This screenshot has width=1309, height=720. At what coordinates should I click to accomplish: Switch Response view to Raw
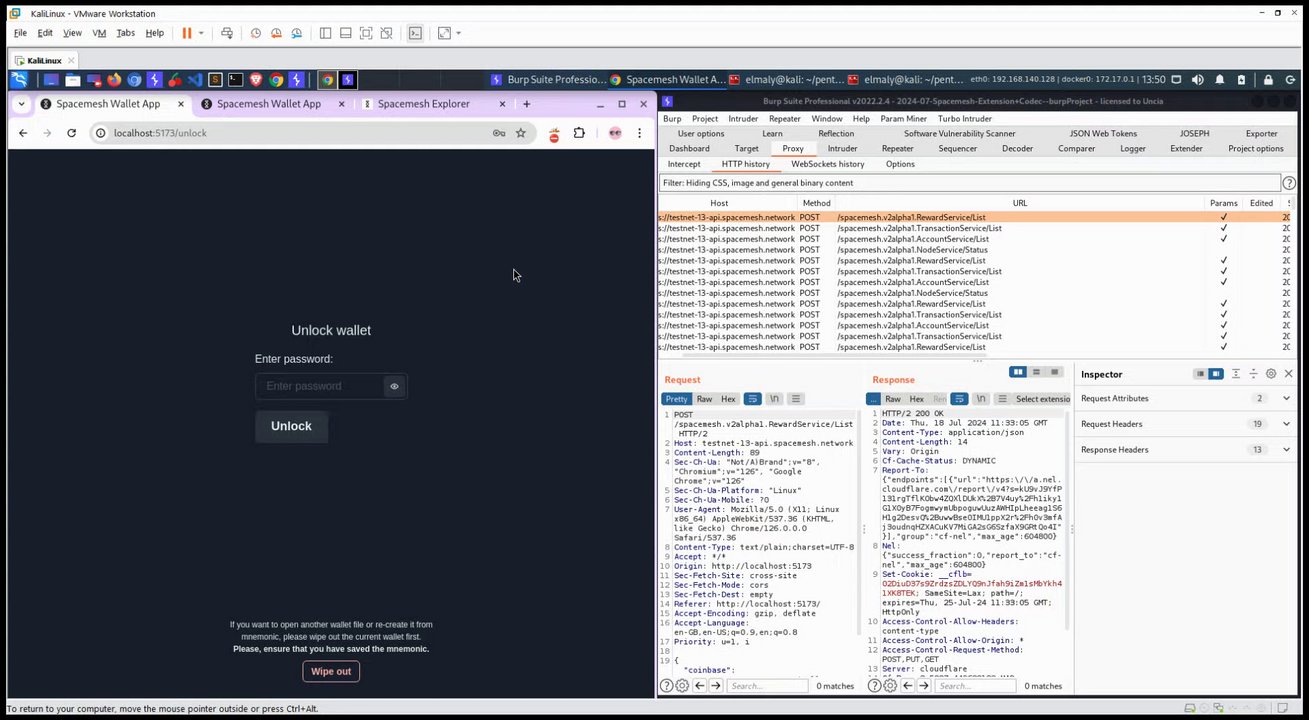[x=893, y=399]
